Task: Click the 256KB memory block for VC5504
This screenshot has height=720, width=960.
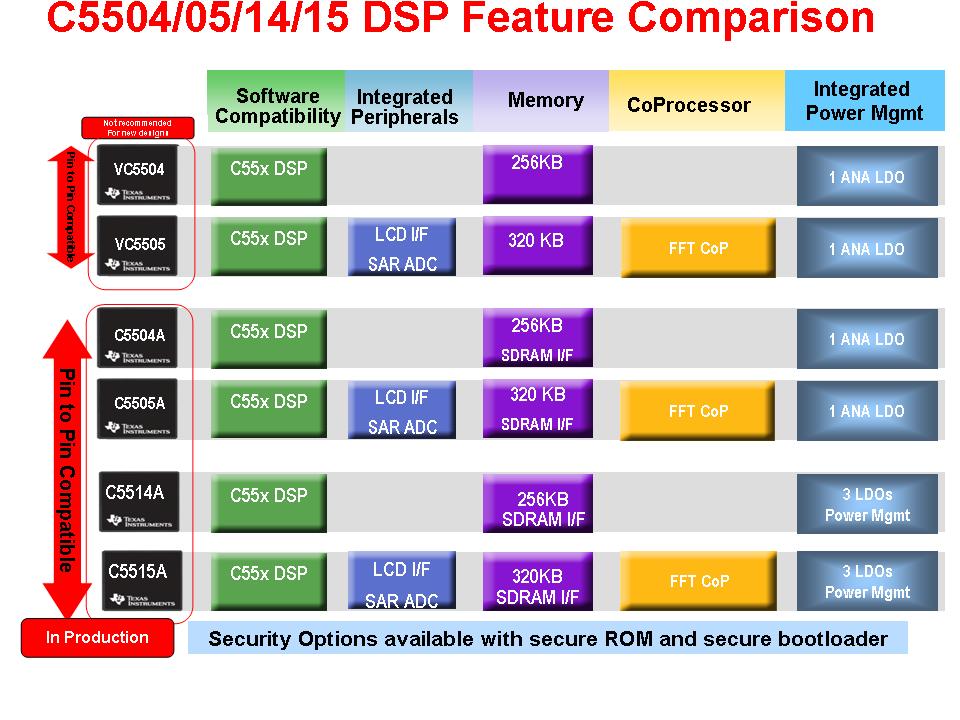Action: pos(538,174)
